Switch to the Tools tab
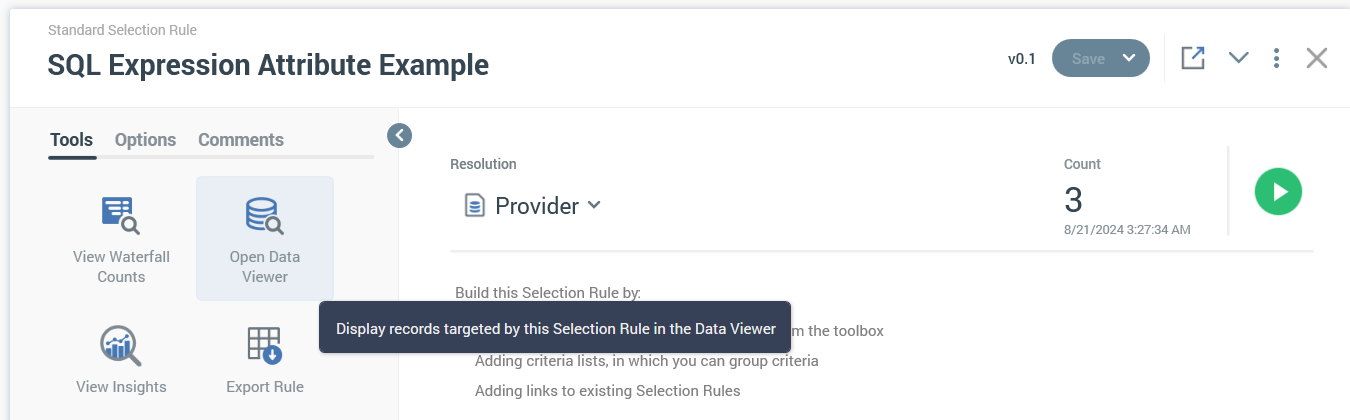The height and width of the screenshot is (420, 1350). pyautogui.click(x=71, y=140)
